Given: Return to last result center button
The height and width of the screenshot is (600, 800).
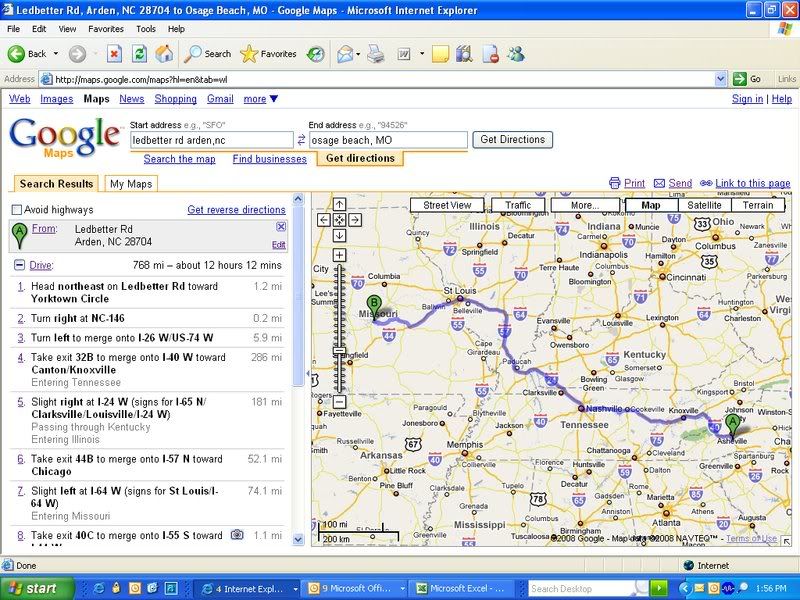Looking at the screenshot, I should coord(339,220).
